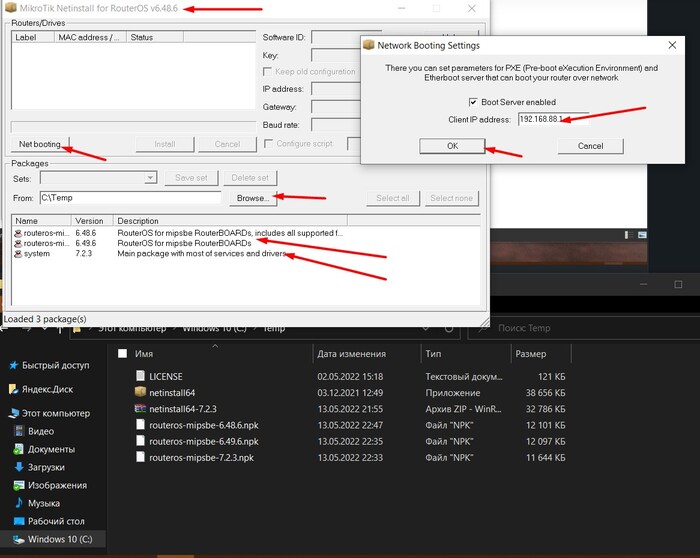The height and width of the screenshot is (558, 700).
Task: Select routeros-mipsbe-7.2.3.npk file
Action: 201,458
